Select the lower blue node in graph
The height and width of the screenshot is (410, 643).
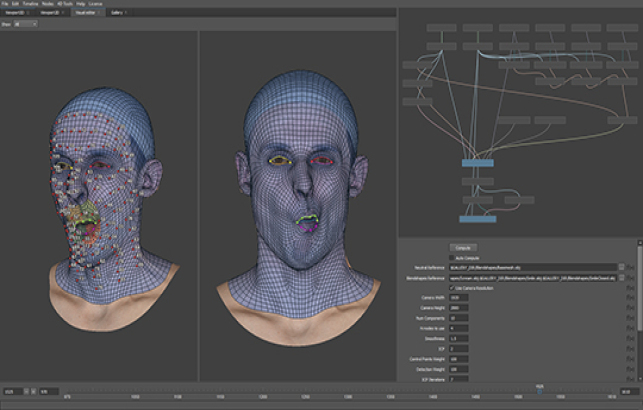click(x=477, y=218)
